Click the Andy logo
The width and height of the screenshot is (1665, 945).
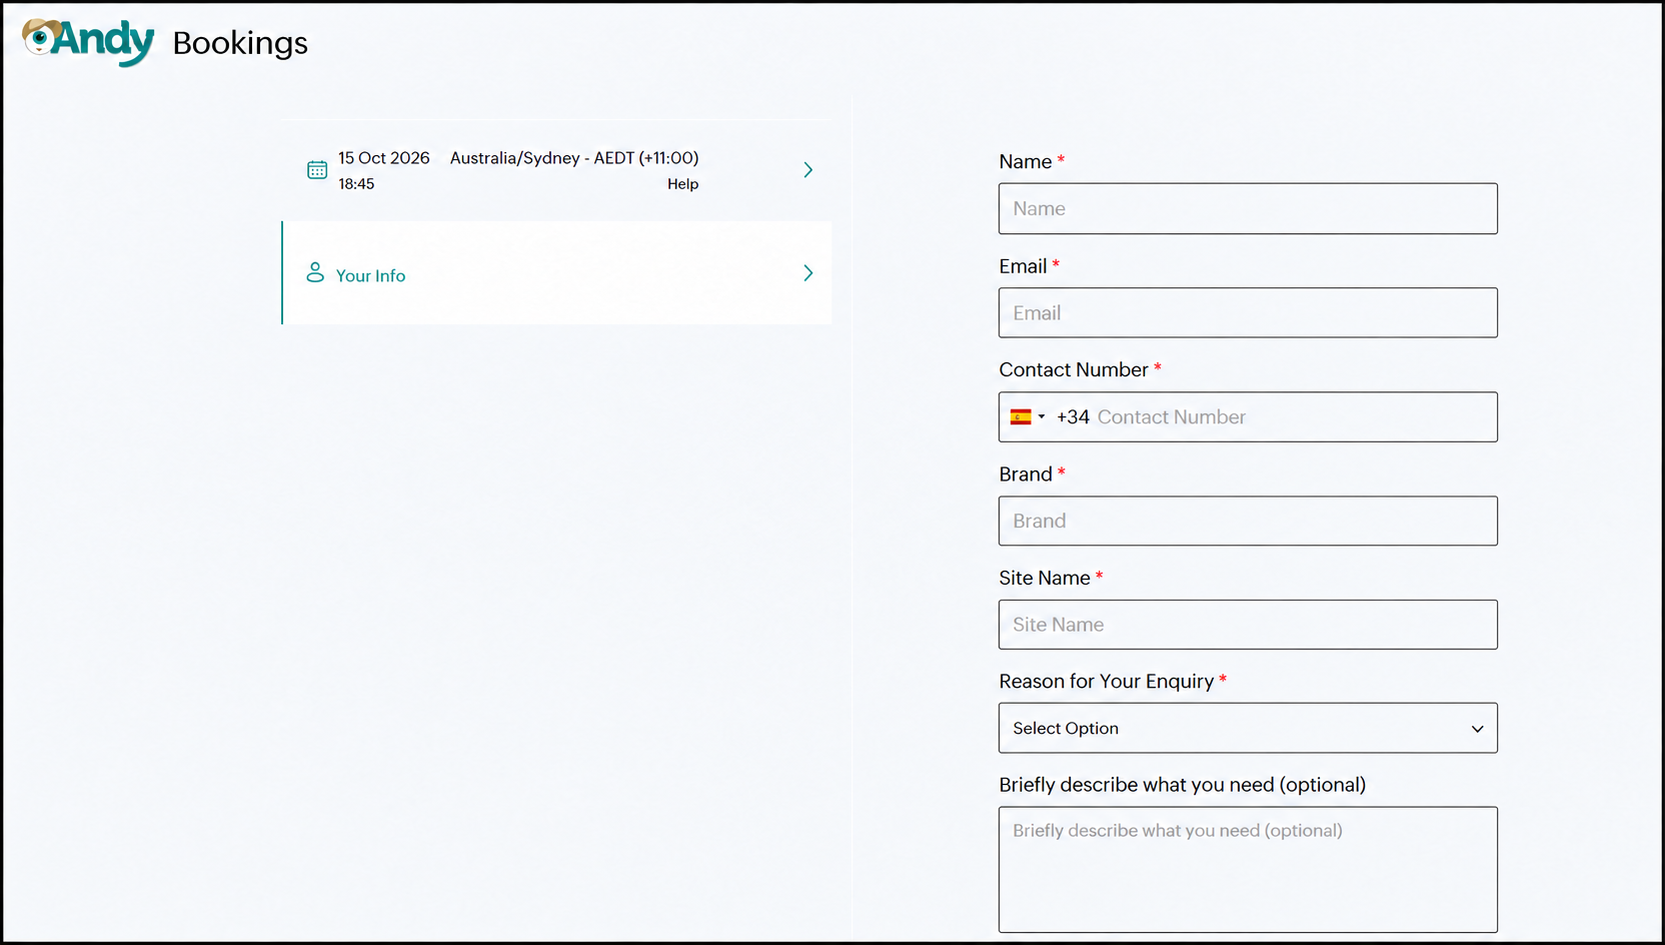(88, 42)
